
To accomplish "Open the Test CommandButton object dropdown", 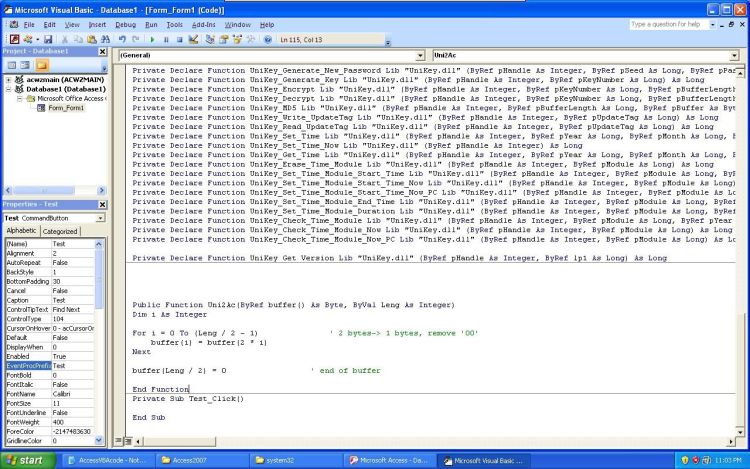I will (x=100, y=218).
